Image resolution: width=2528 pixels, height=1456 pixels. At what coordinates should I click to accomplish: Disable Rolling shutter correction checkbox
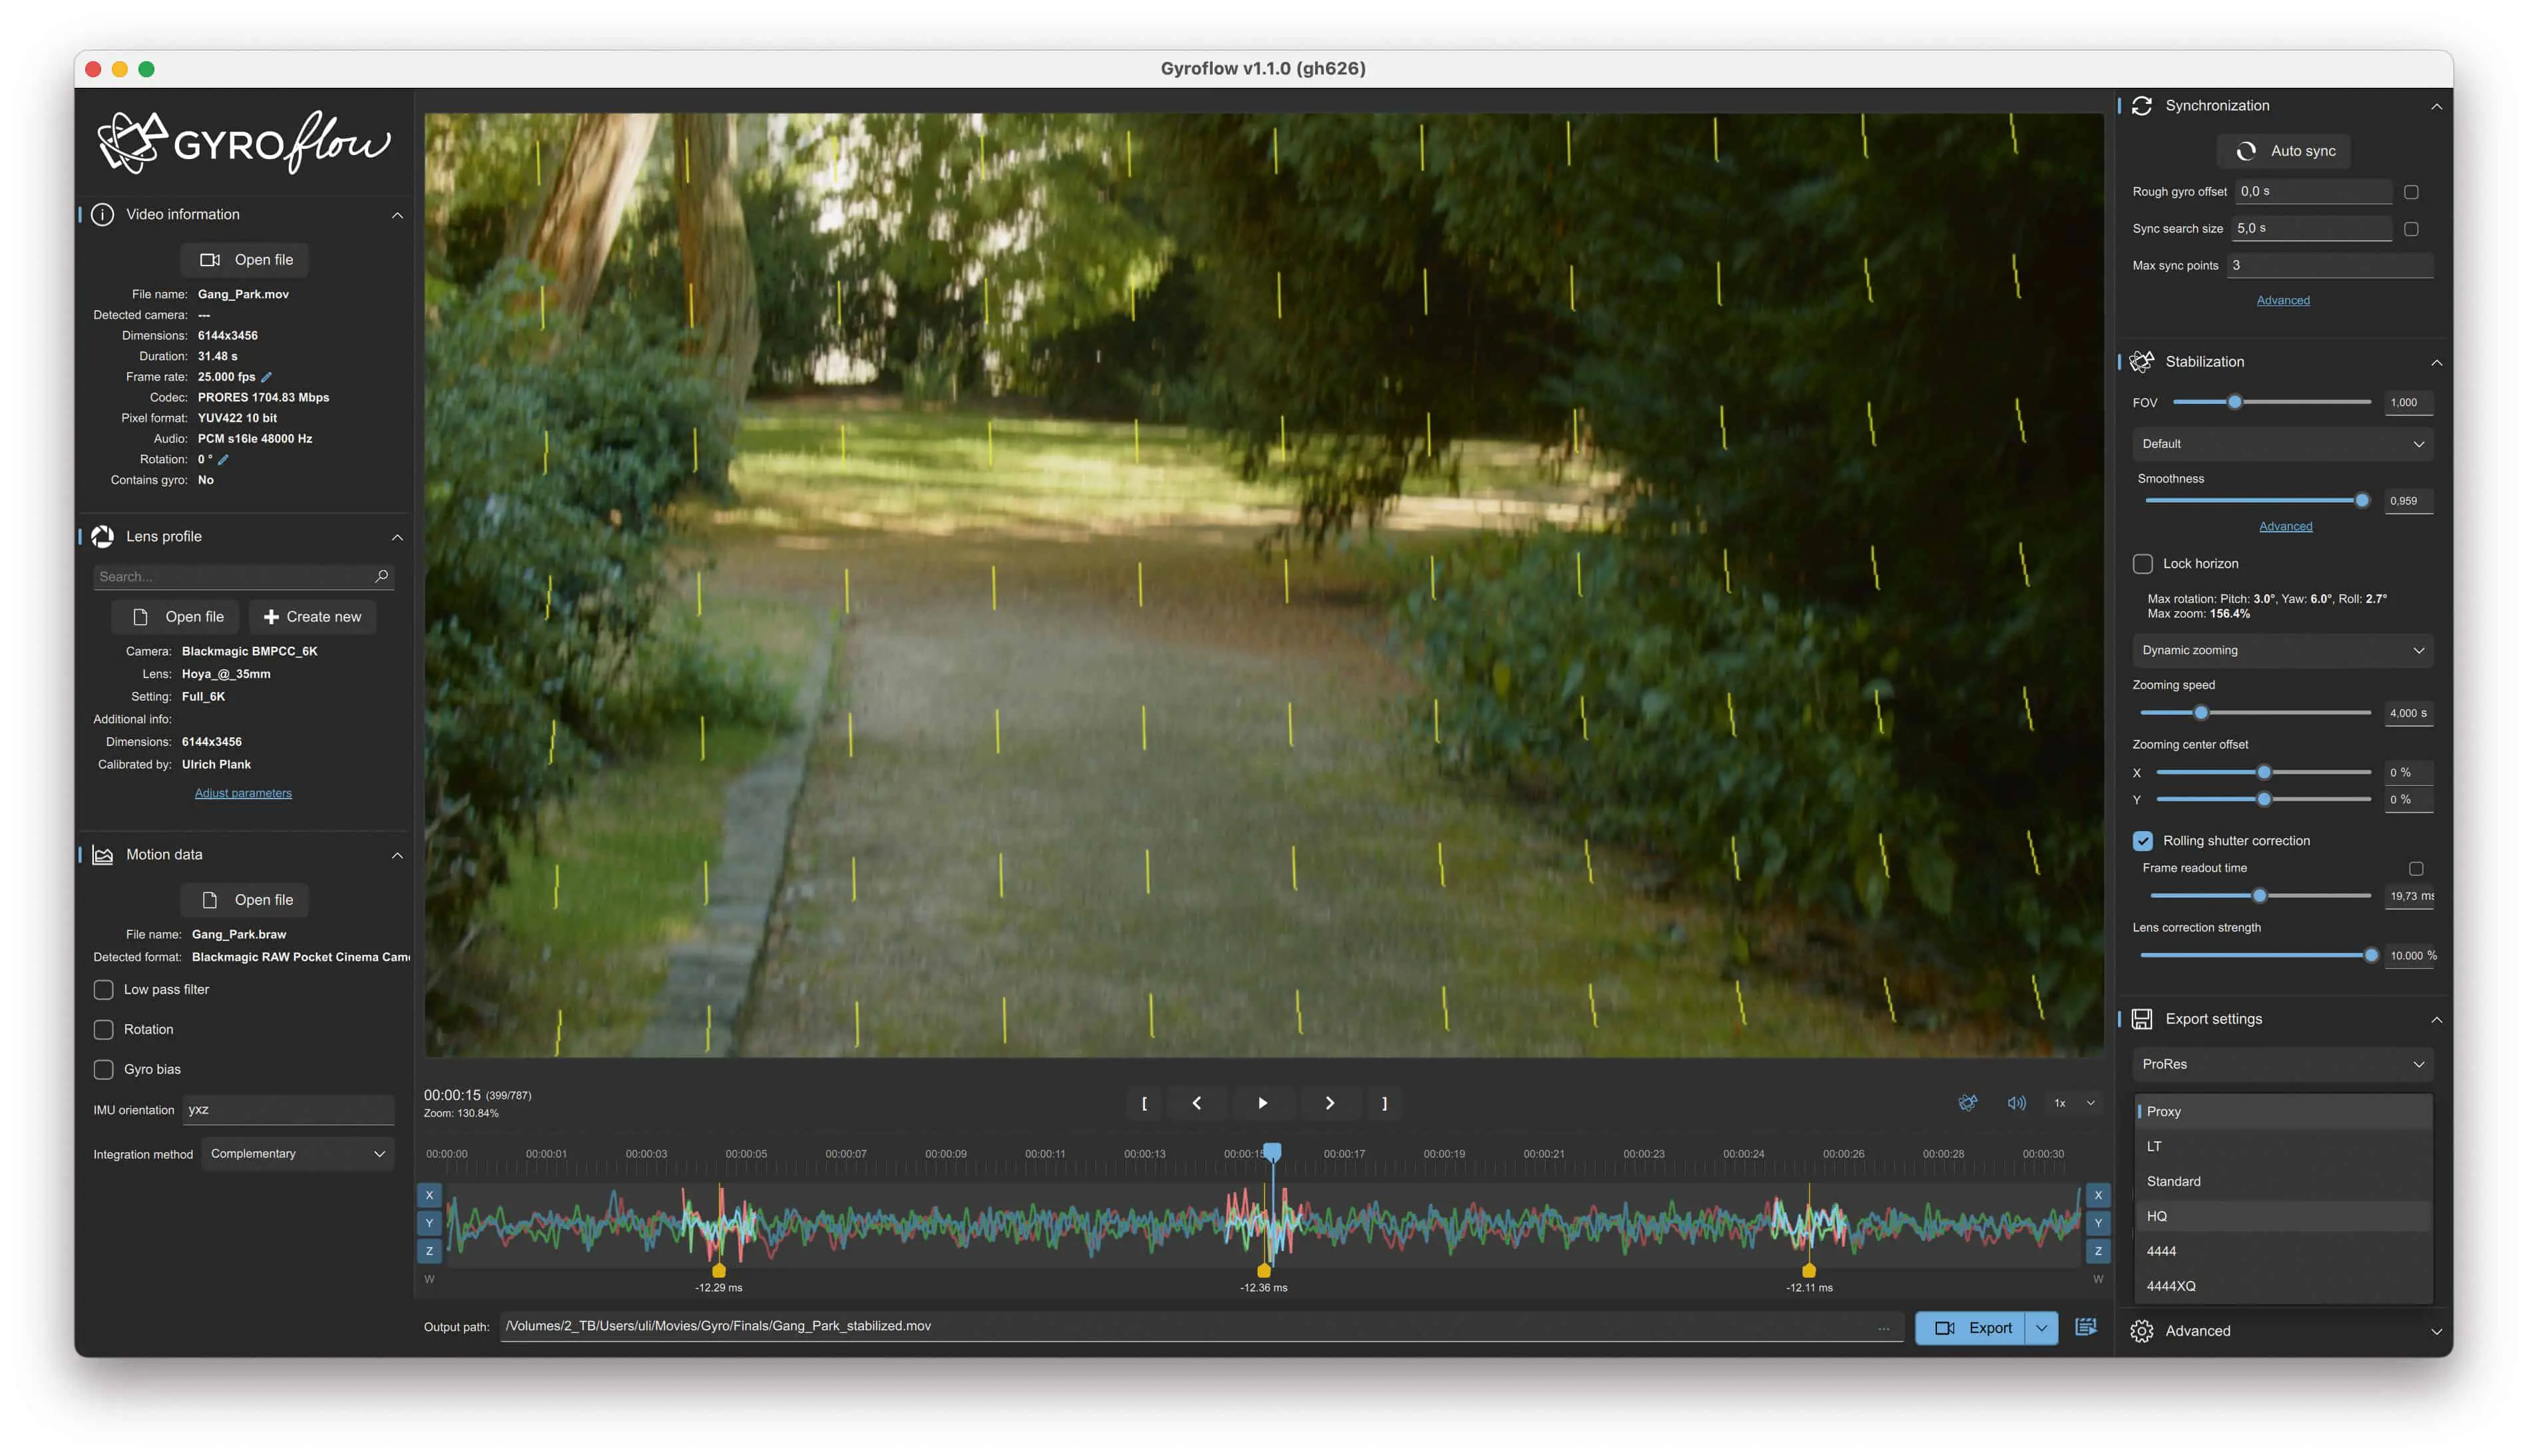click(x=2142, y=841)
